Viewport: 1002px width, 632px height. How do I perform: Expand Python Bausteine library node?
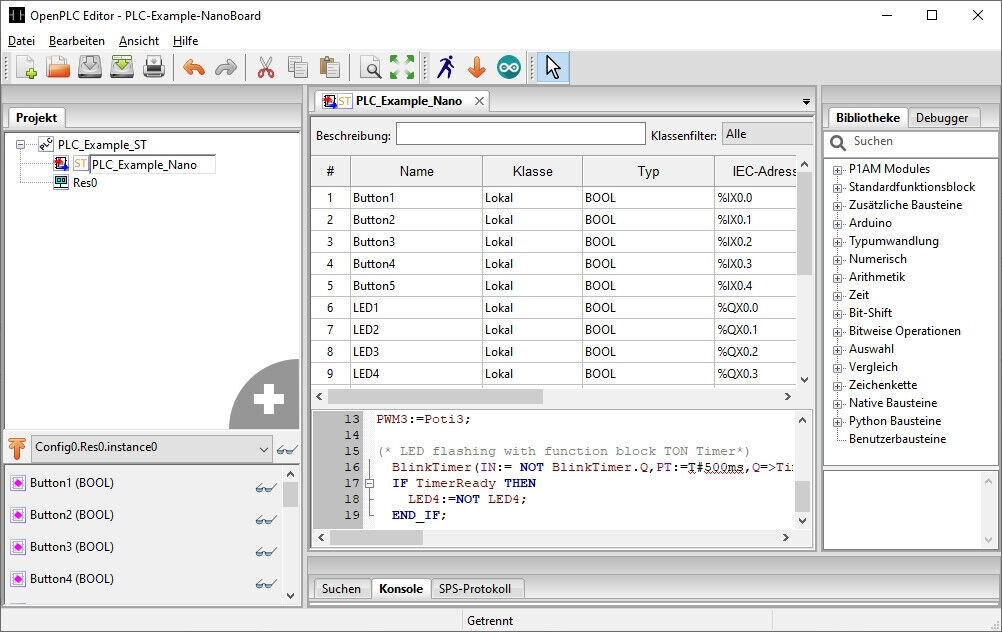[x=837, y=422]
